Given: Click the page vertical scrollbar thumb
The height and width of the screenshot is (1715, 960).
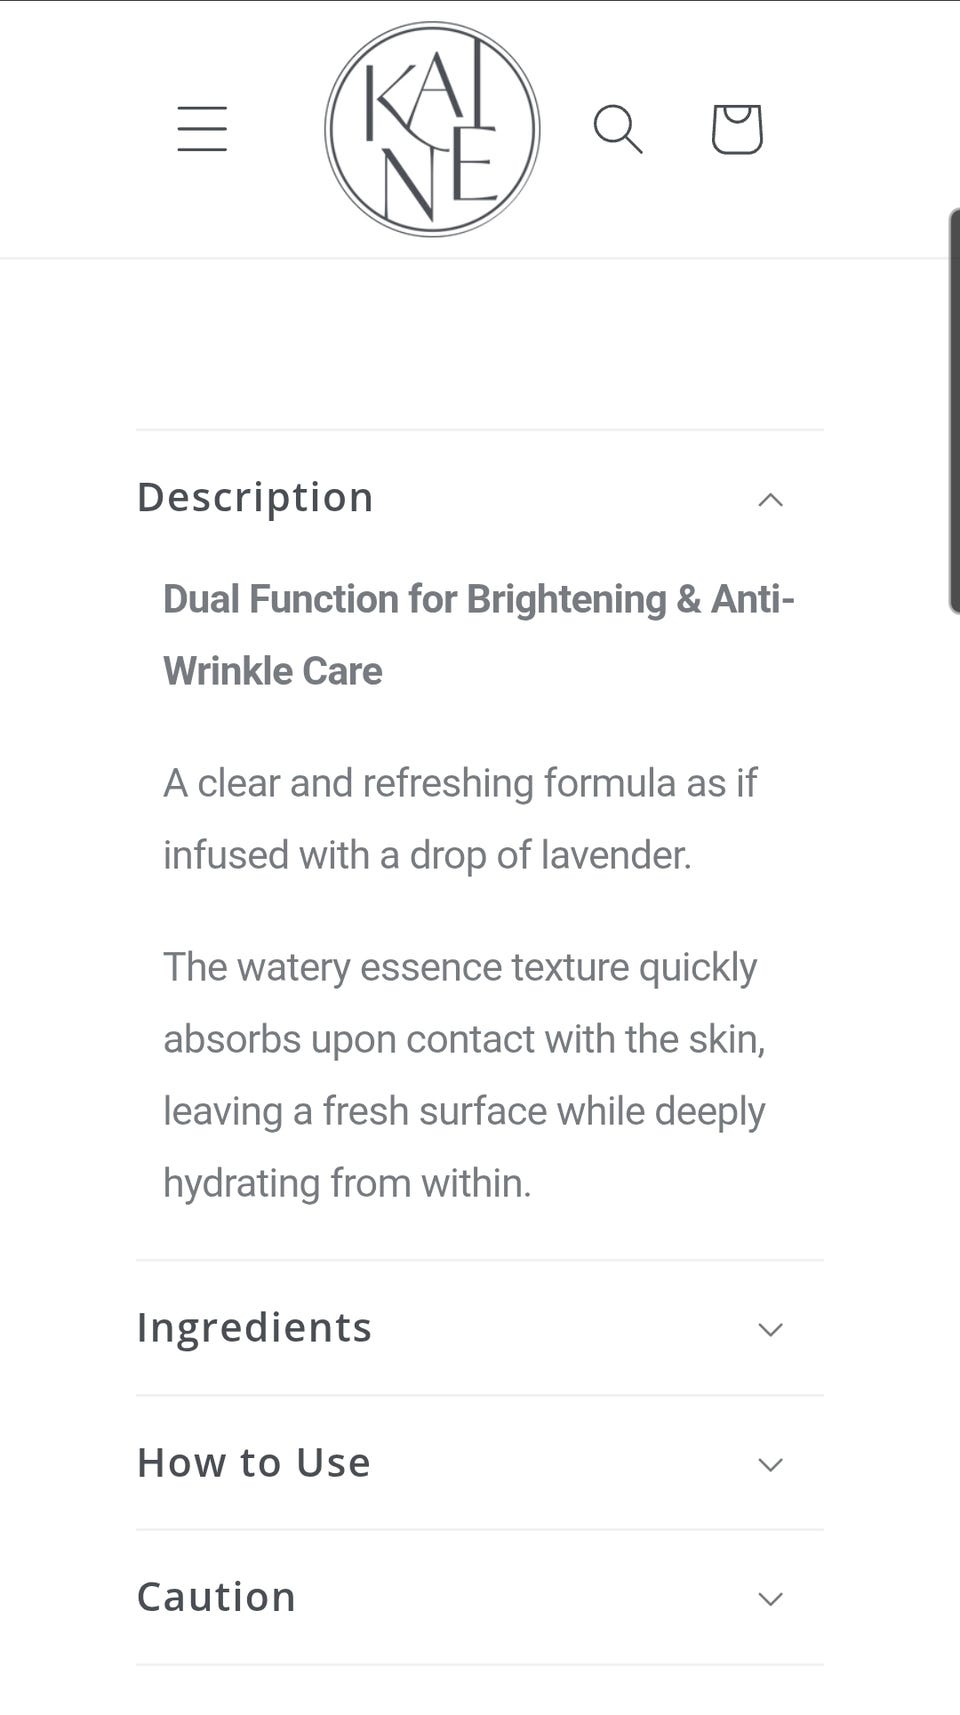Looking at the screenshot, I should [x=954, y=410].
